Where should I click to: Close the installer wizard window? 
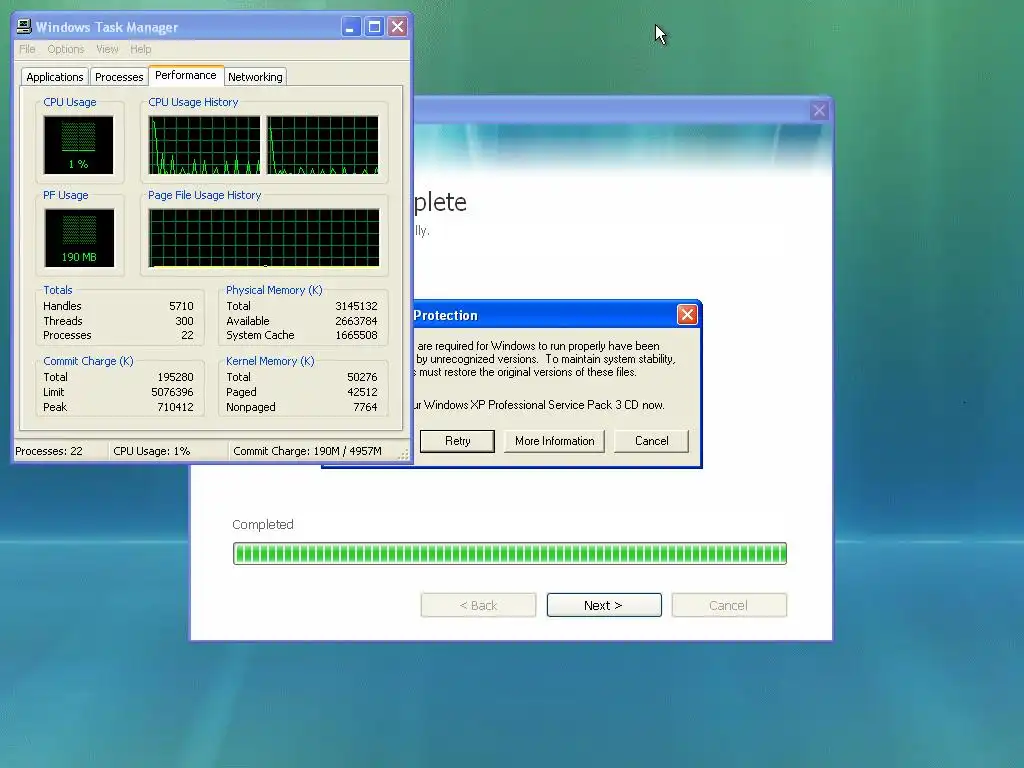pos(819,110)
